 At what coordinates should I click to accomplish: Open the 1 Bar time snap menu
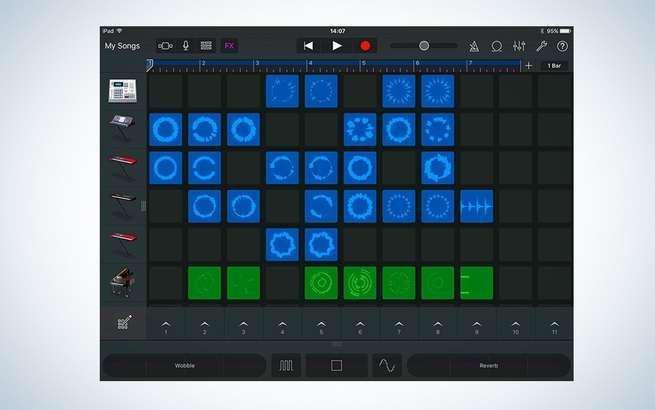point(554,66)
